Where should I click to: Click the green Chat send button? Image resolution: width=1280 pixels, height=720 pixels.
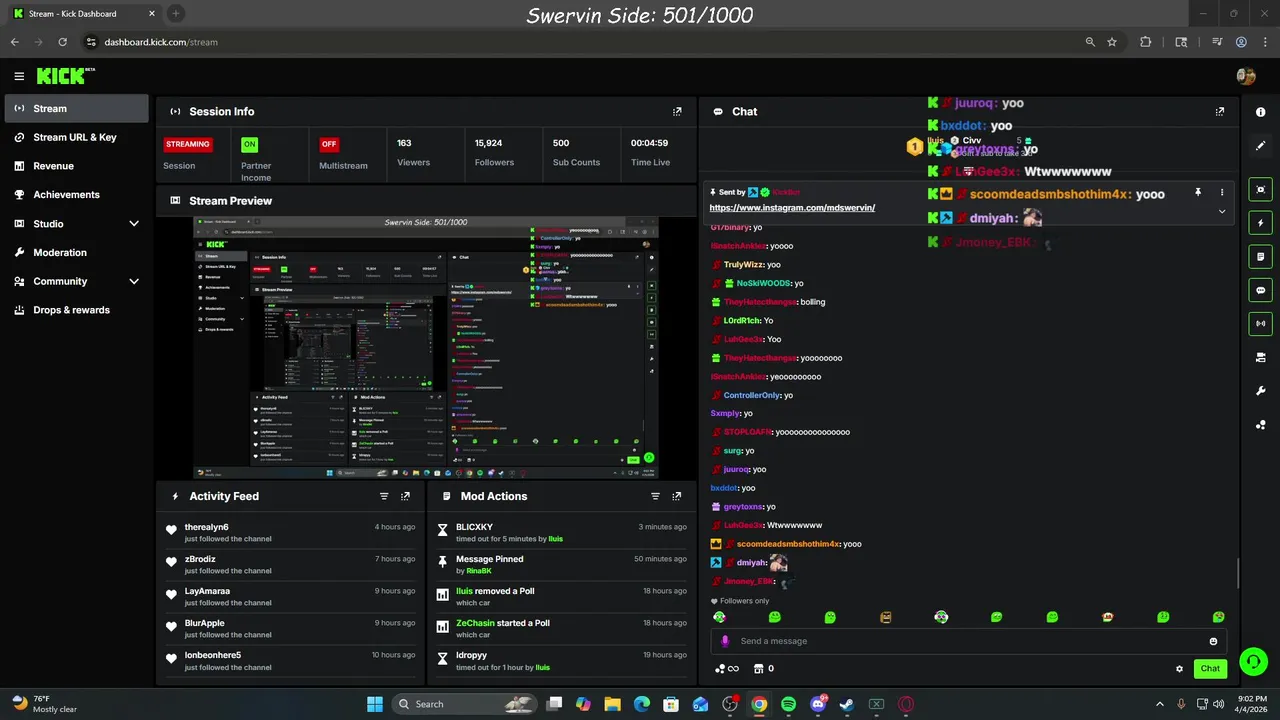pos(1210,669)
